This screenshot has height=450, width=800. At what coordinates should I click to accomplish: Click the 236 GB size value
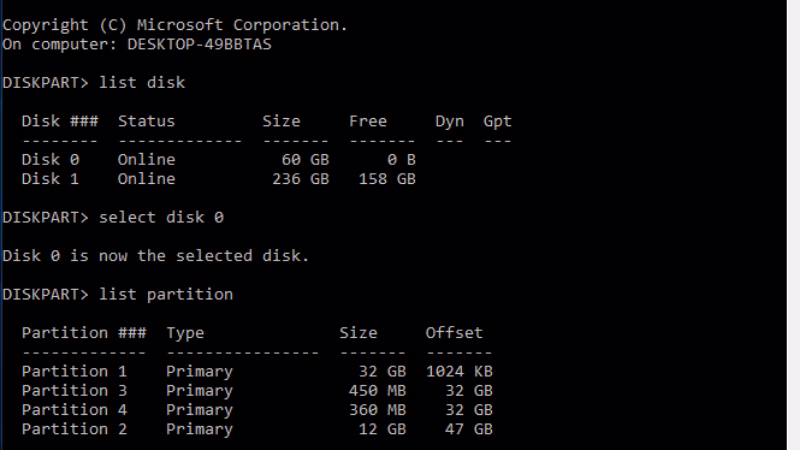pos(300,179)
